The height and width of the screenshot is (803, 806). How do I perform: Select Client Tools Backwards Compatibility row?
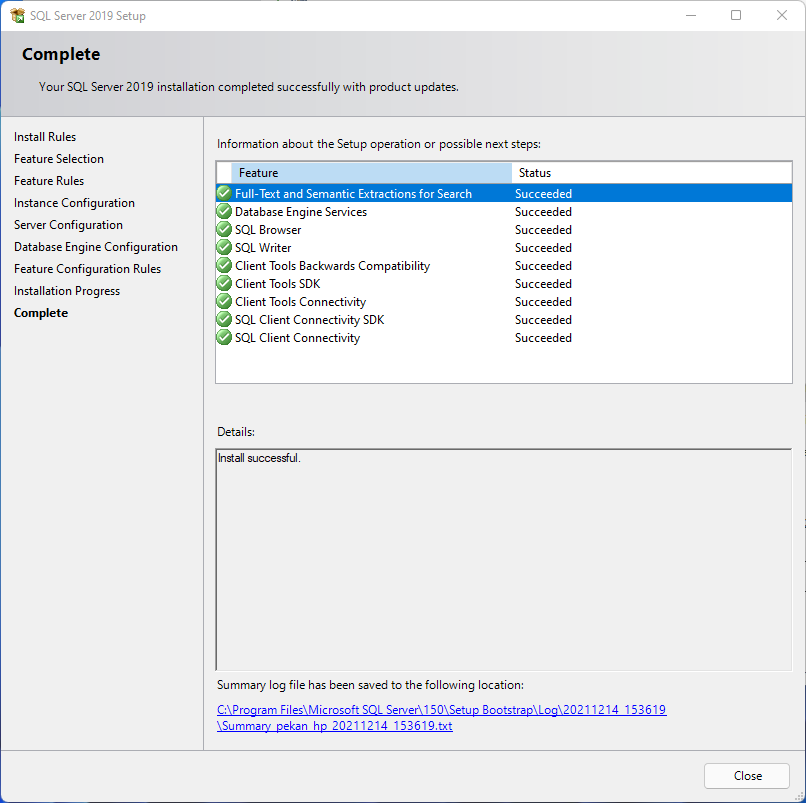coord(504,265)
